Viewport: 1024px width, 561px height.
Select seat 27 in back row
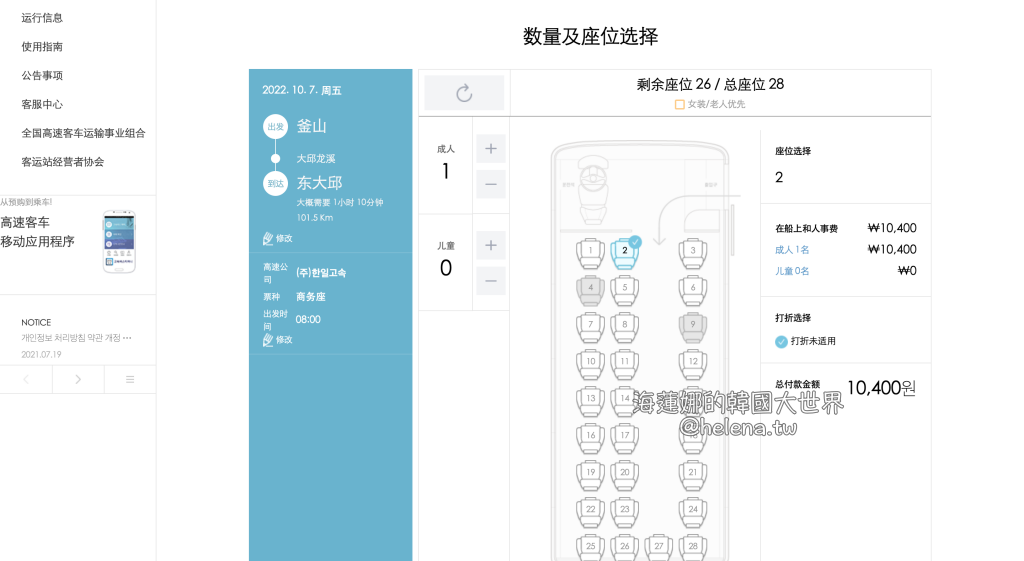point(658,546)
